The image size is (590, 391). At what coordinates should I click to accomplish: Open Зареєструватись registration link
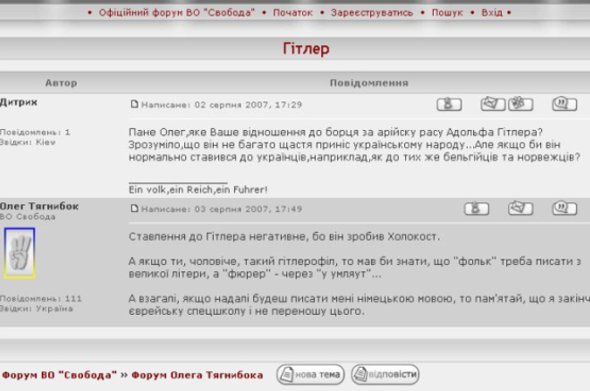click(x=372, y=13)
